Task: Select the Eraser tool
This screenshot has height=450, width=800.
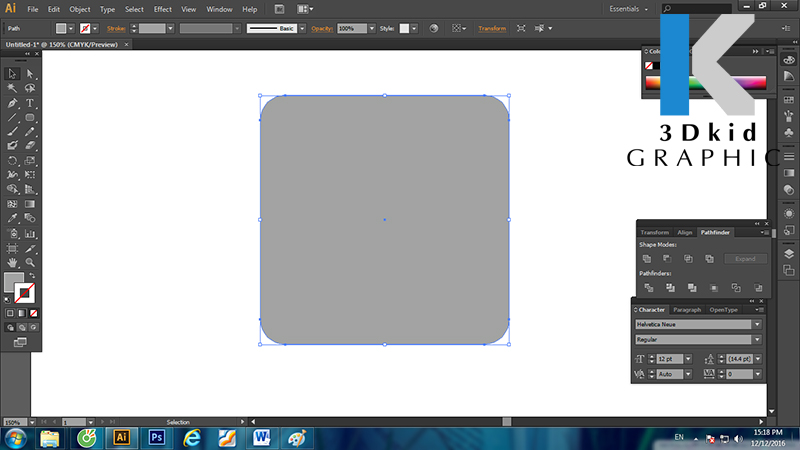Action: [x=30, y=146]
